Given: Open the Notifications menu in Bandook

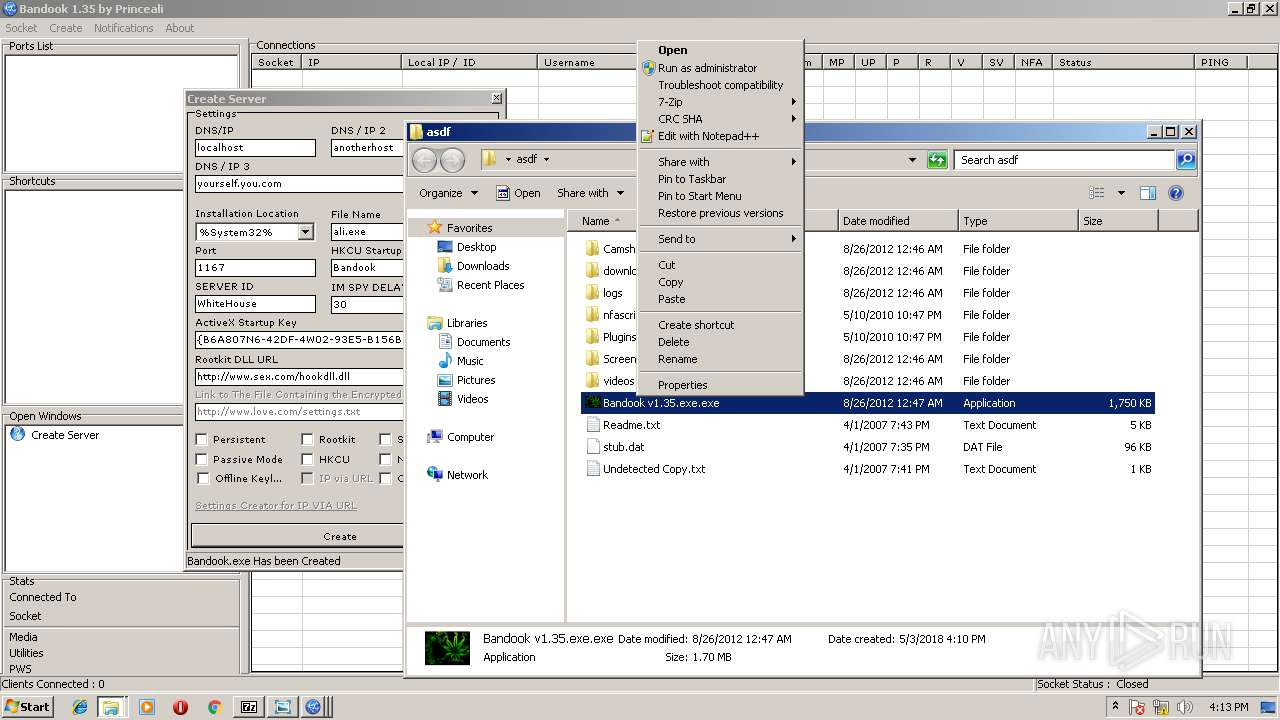Looking at the screenshot, I should click(123, 28).
